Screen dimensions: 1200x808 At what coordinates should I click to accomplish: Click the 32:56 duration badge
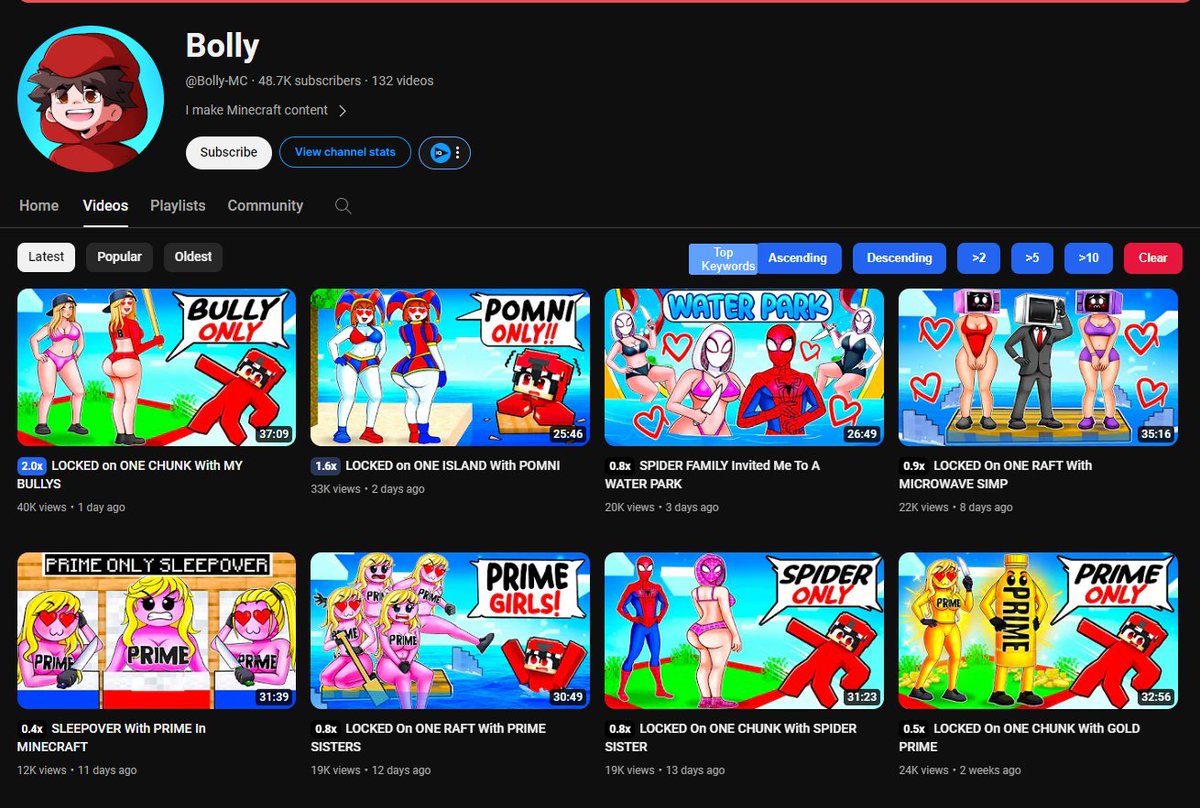(x=1155, y=697)
